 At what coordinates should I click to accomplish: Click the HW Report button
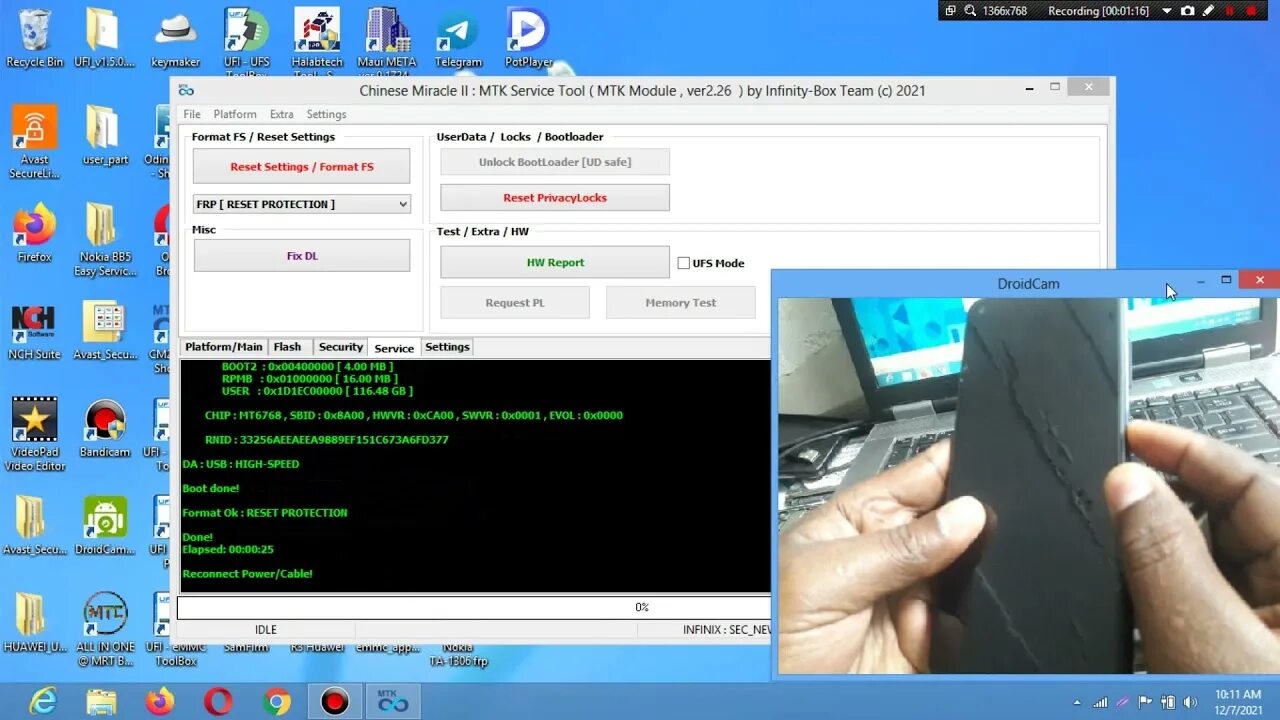point(555,262)
